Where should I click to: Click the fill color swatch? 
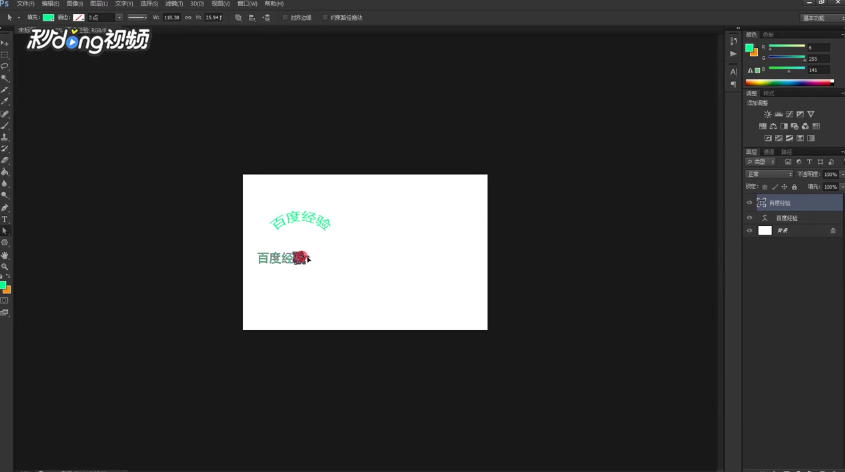49,18
